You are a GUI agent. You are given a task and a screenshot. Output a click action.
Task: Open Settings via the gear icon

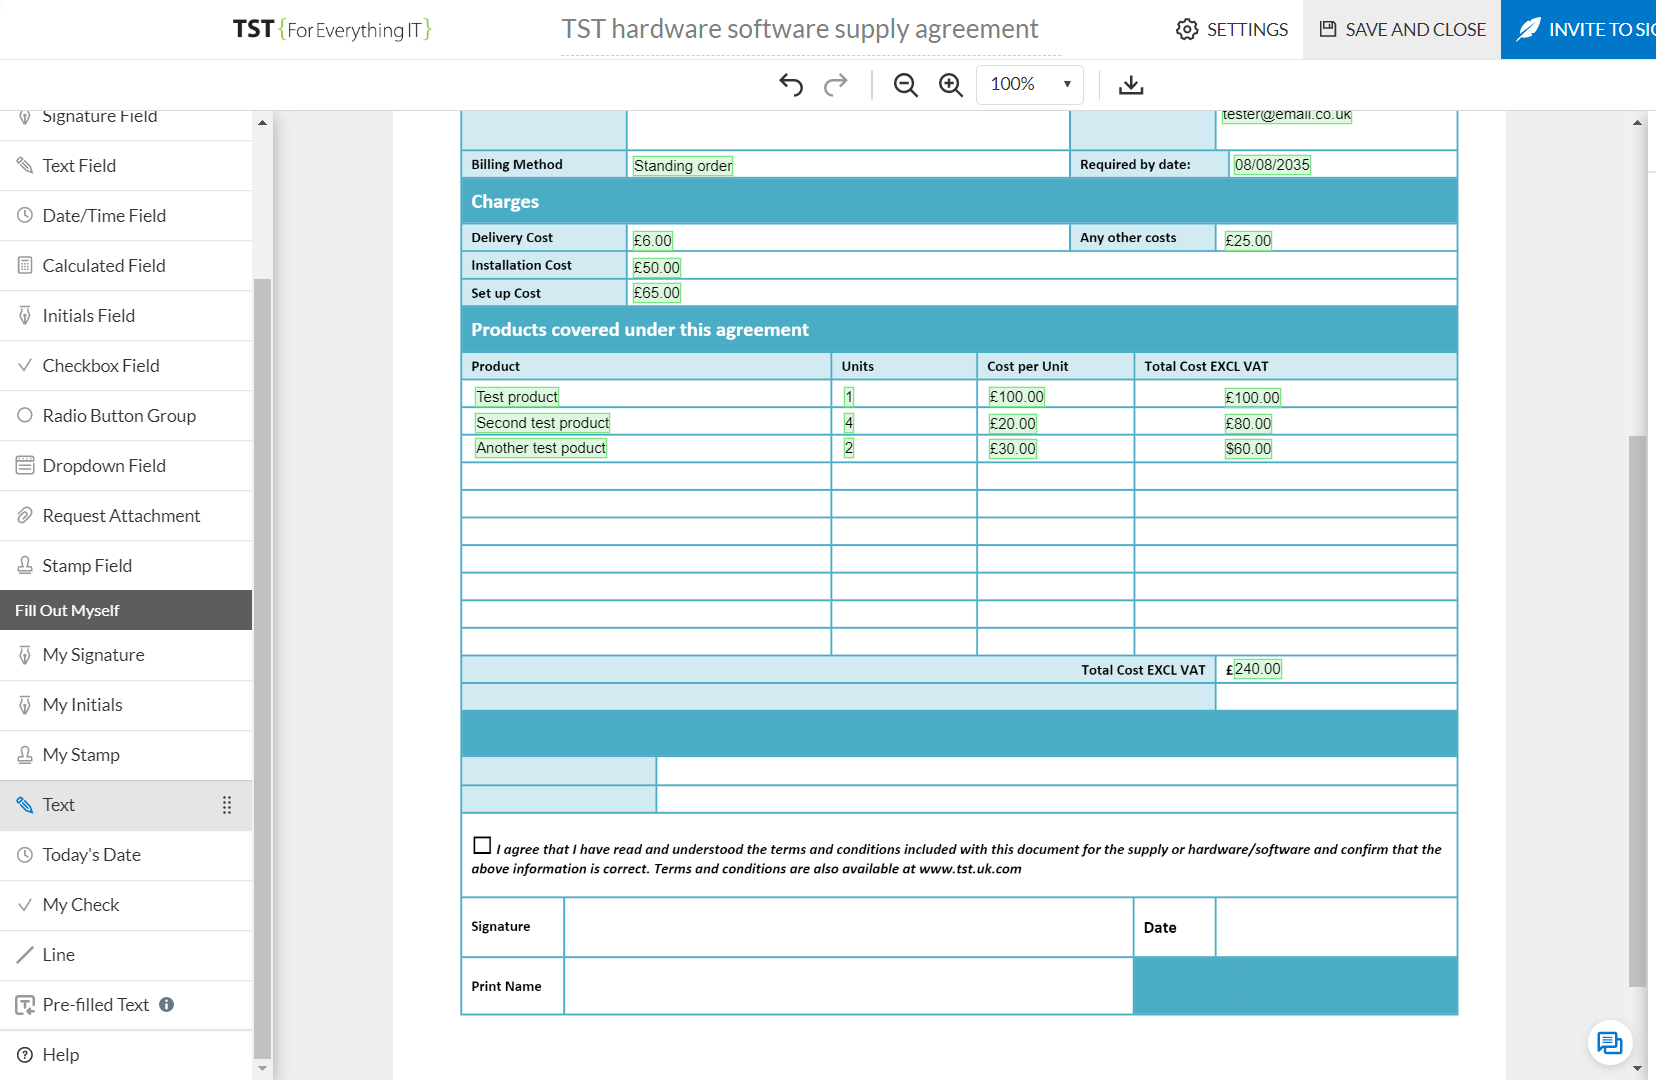pos(1187,30)
